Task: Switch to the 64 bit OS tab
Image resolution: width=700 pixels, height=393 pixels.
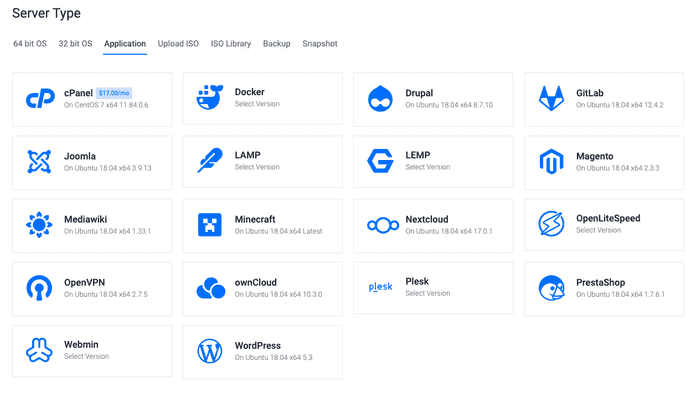Action: pyautogui.click(x=30, y=44)
